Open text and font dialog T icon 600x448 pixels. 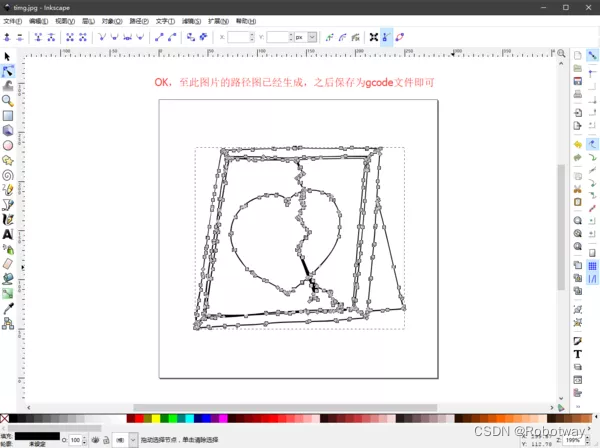(578, 354)
